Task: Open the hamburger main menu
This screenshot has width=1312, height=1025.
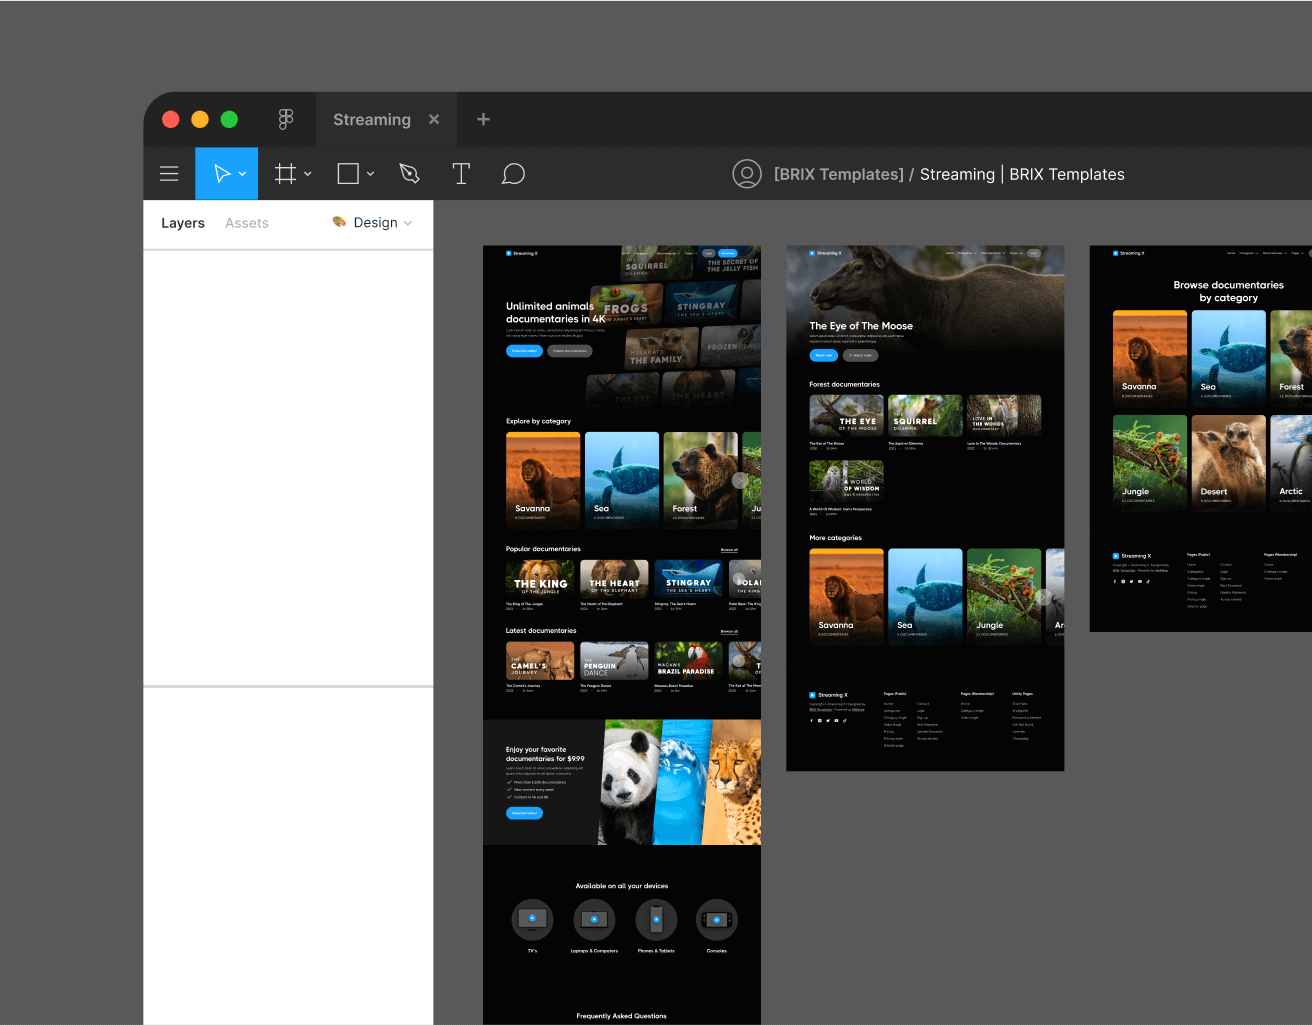Action: (169, 174)
